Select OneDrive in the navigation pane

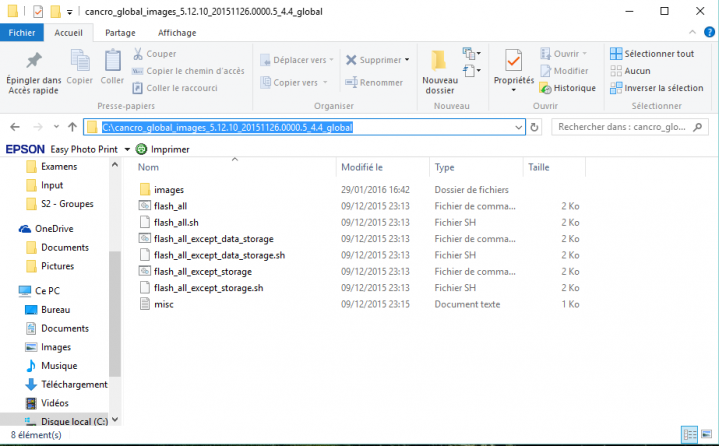tap(46, 229)
